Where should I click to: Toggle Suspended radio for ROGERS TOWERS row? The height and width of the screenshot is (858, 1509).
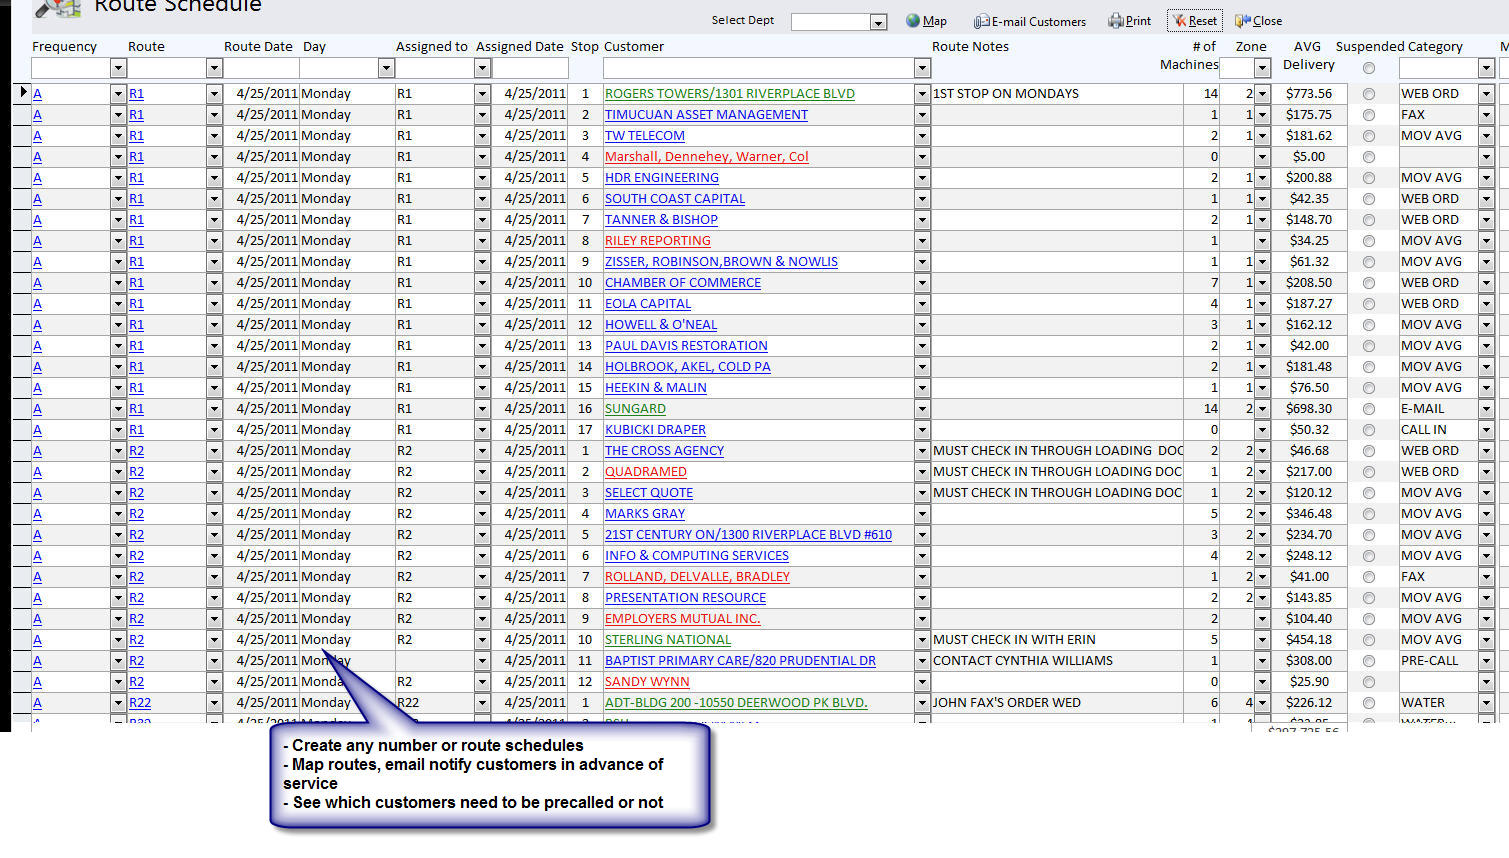point(1369,94)
